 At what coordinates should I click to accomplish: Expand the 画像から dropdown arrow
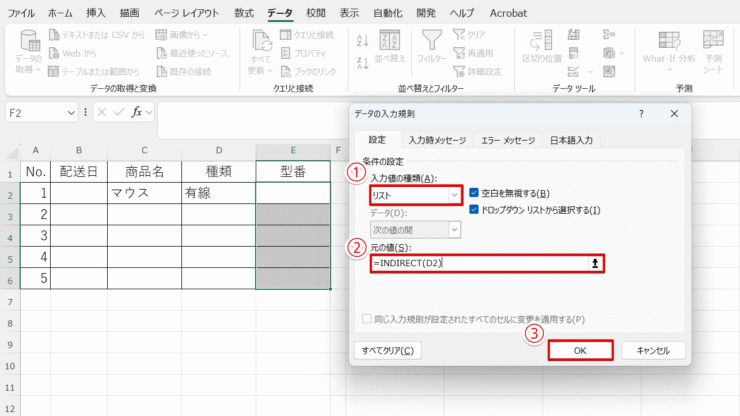coord(205,34)
